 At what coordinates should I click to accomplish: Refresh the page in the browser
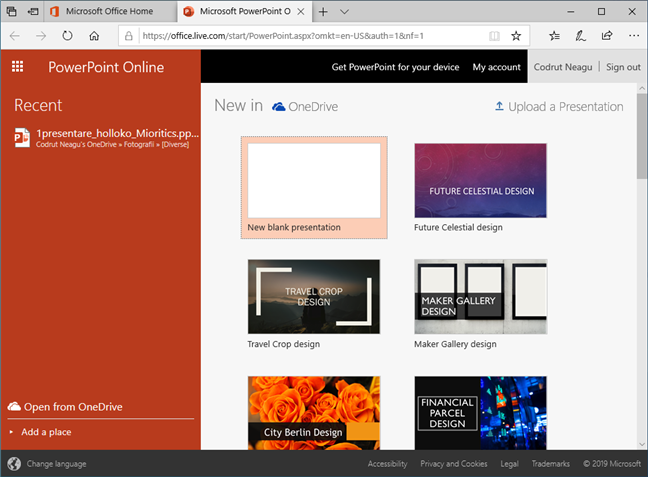(67, 35)
